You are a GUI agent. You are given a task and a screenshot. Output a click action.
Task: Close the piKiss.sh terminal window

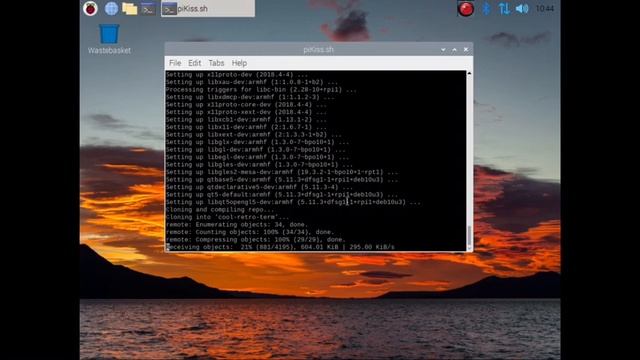466,49
